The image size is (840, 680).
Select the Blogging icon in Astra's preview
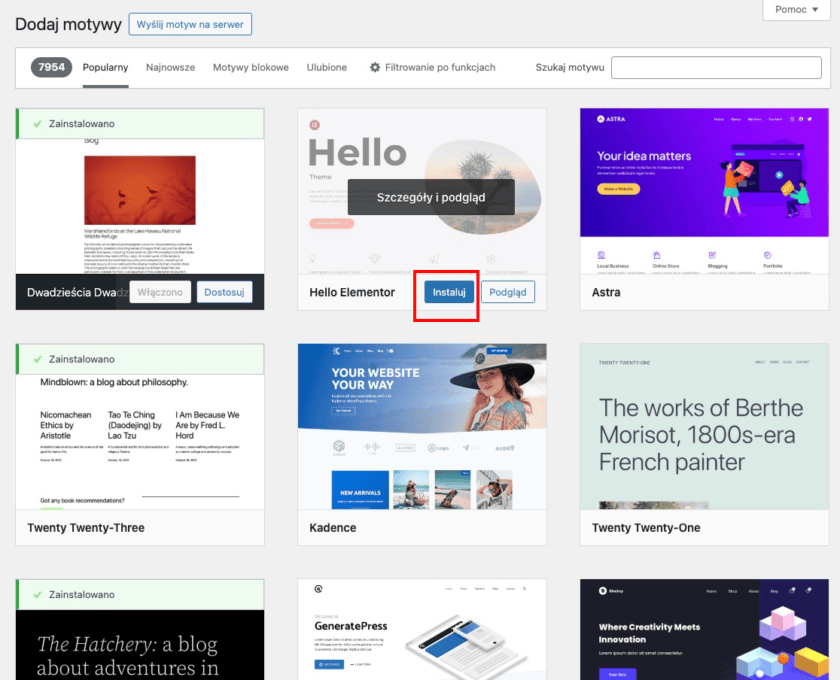(x=710, y=254)
